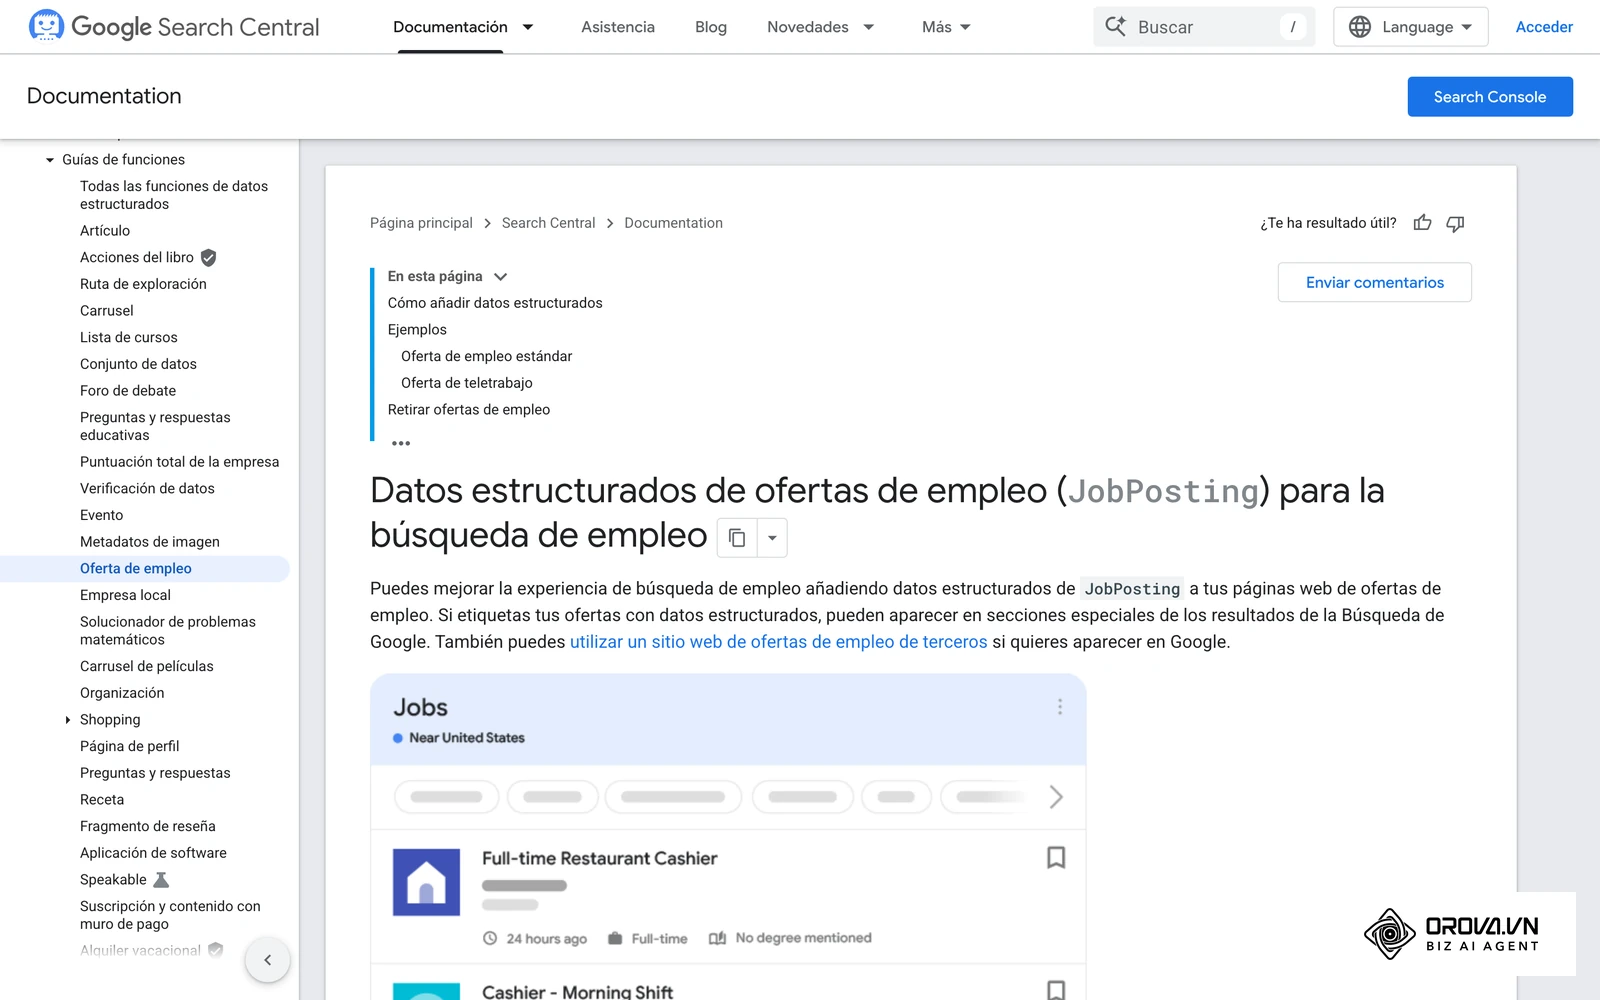This screenshot has height=1000, width=1600.
Task: Click the Full-time Restaurant Cashier company logo
Action: click(x=426, y=882)
